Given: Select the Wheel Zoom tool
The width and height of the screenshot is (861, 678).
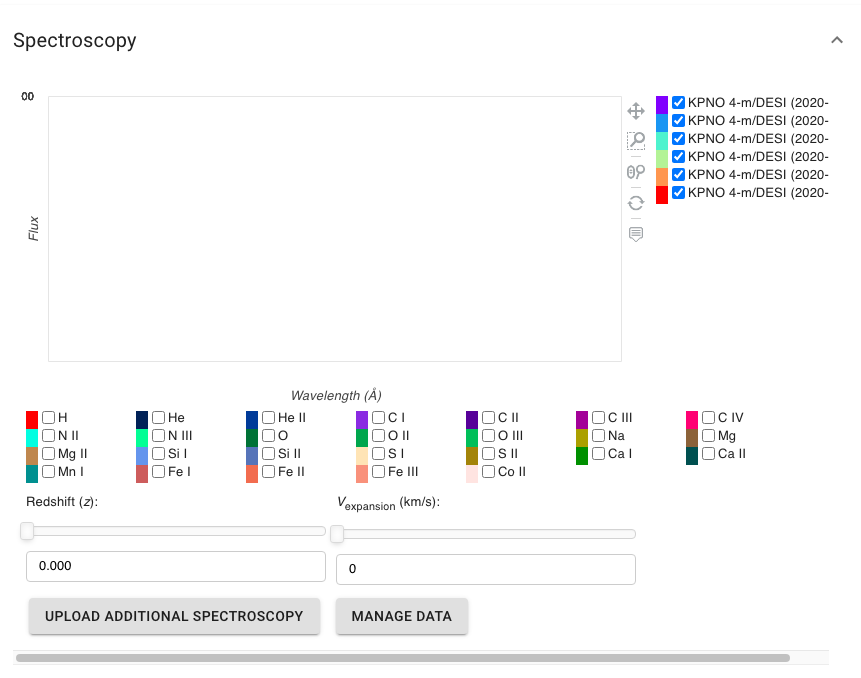Looking at the screenshot, I should coord(636,171).
